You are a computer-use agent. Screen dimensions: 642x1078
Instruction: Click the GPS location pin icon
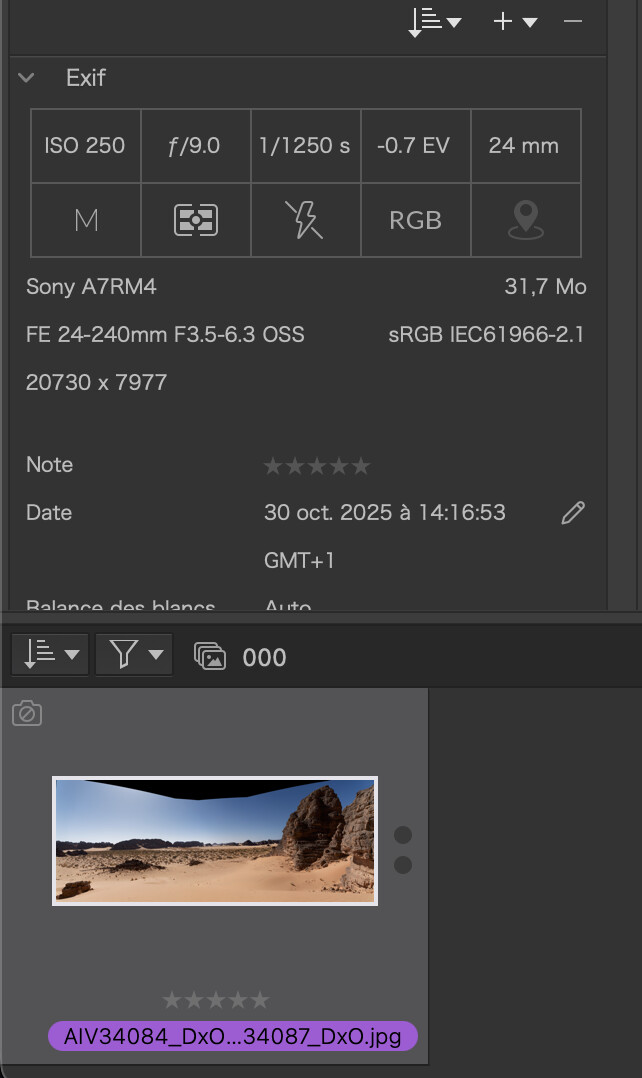[525, 220]
